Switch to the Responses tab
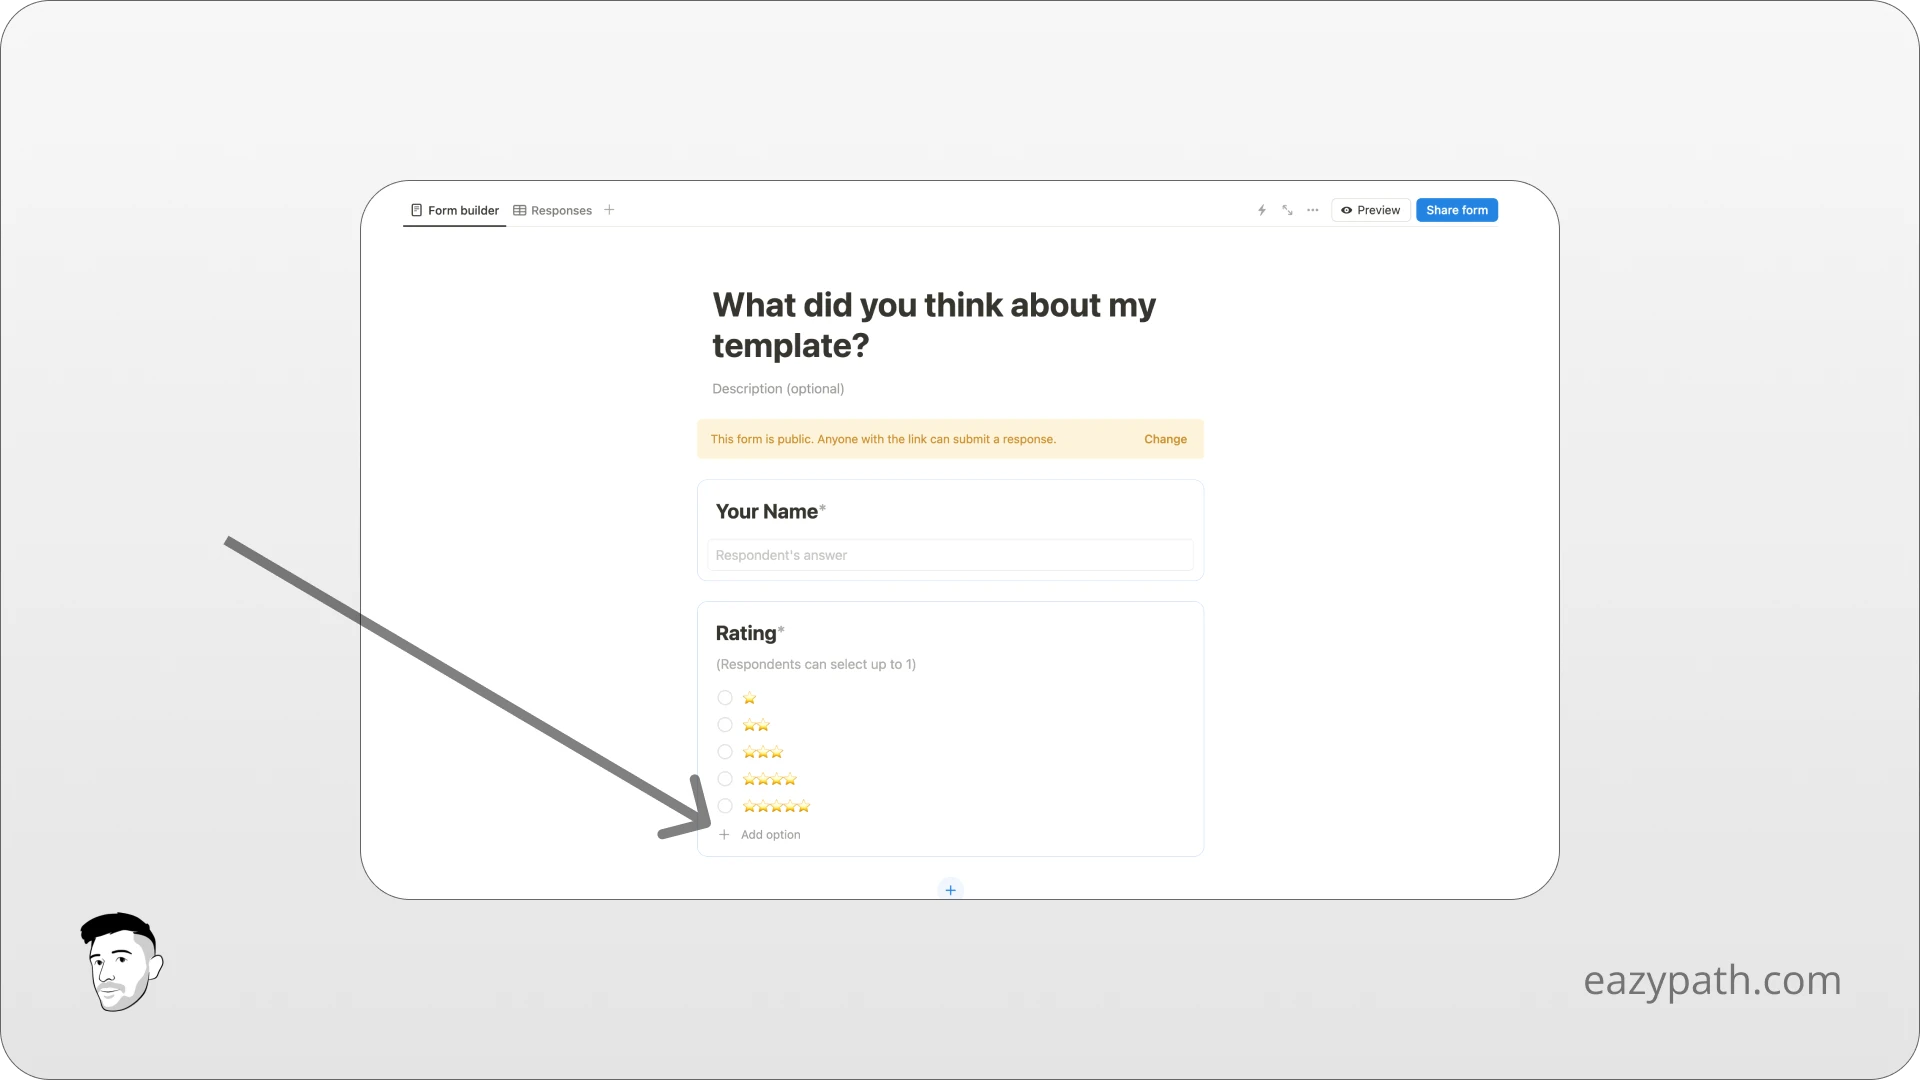Viewport: 1920px width, 1080px height. coord(560,210)
